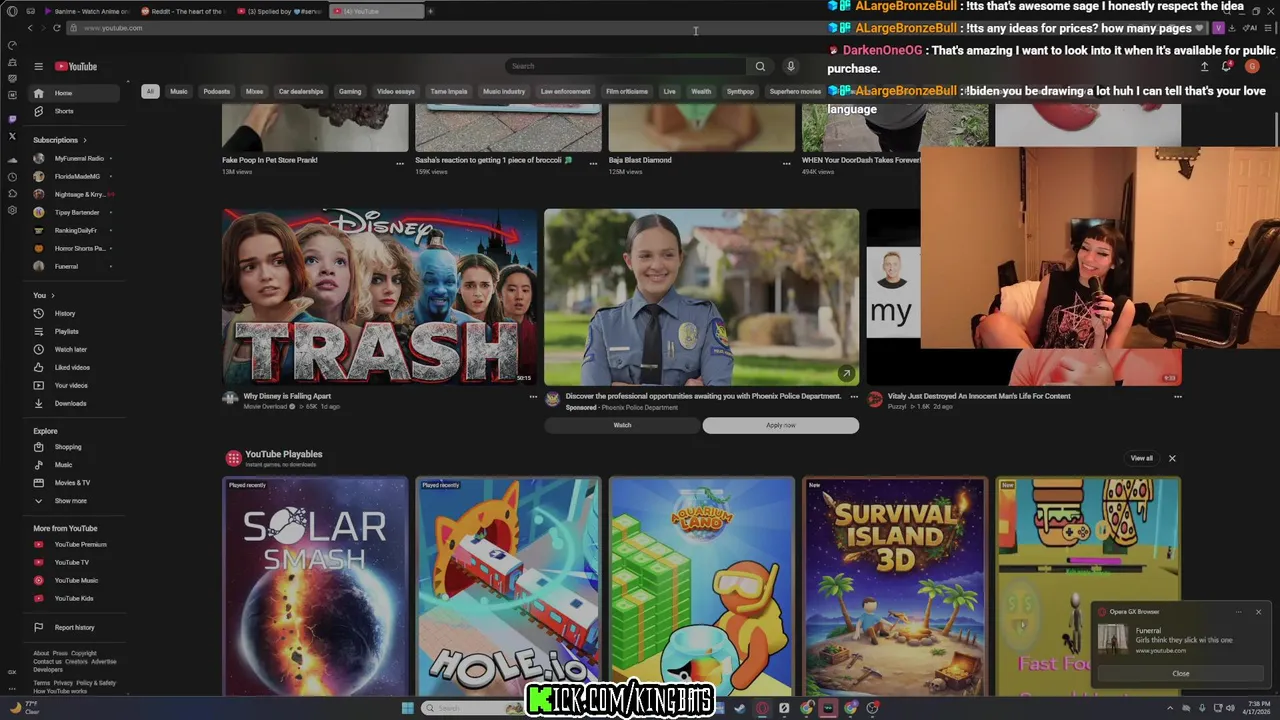Image resolution: width=1280 pixels, height=720 pixels.
Task: Switch to the Reddit browser tab
Action: click(x=183, y=11)
